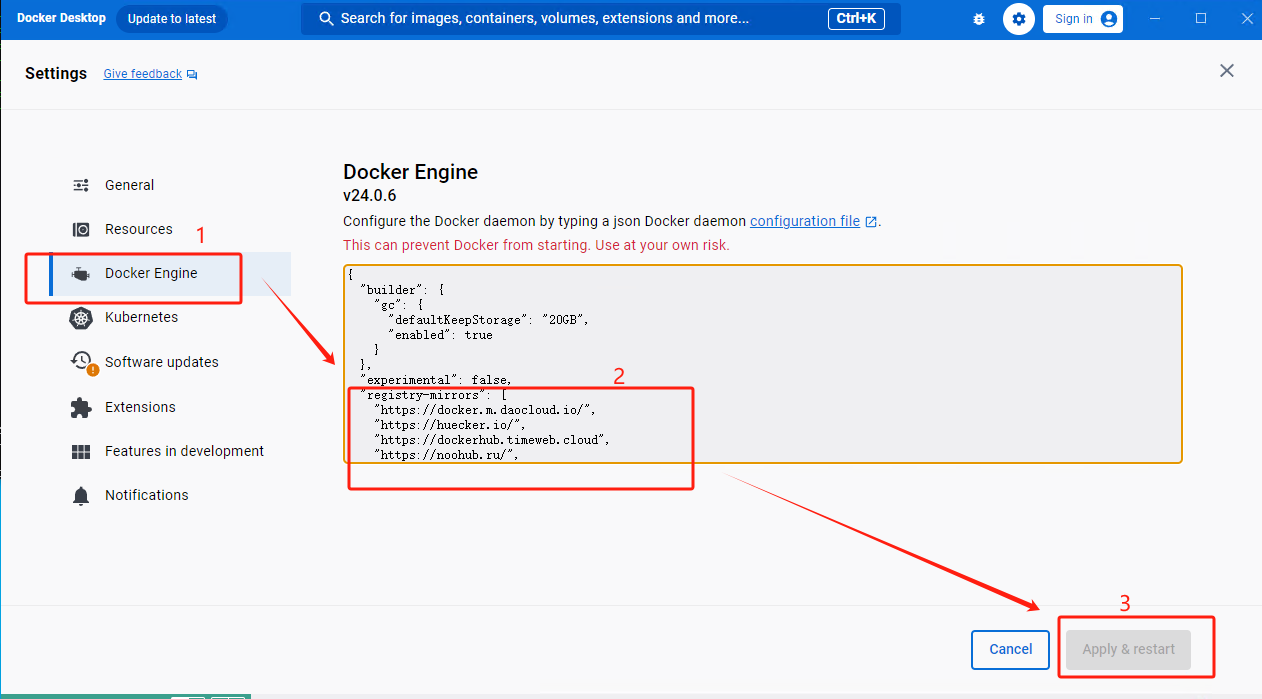Click the Update to latest button
1262x699 pixels.
coord(171,18)
